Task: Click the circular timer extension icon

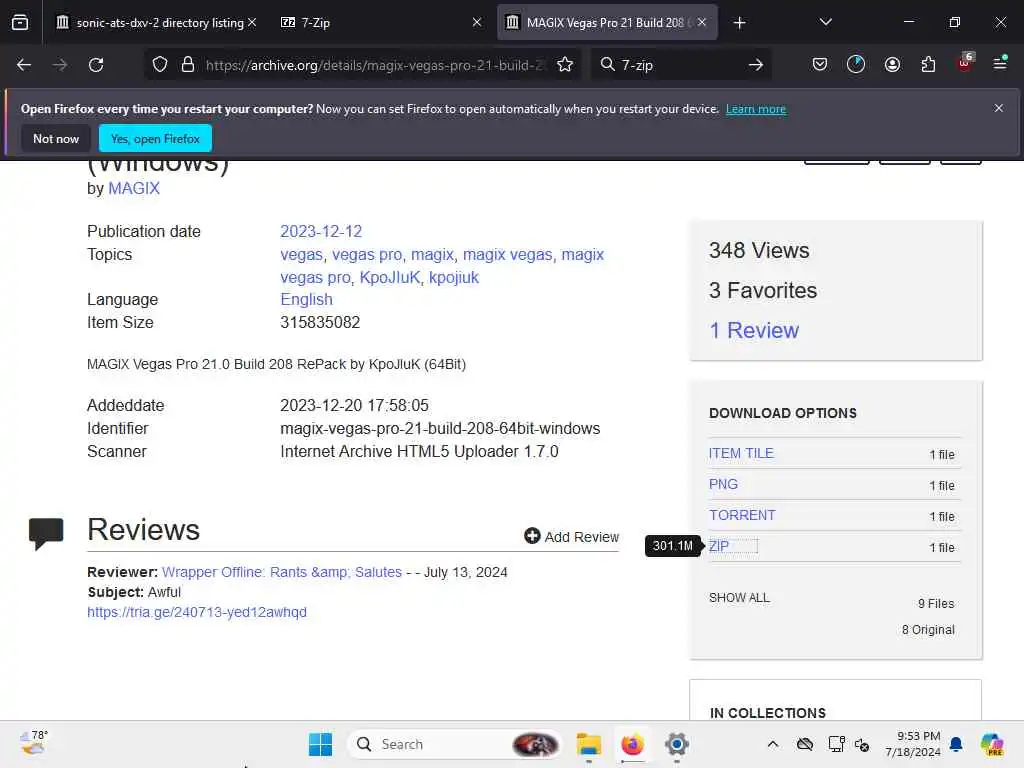Action: [x=856, y=64]
